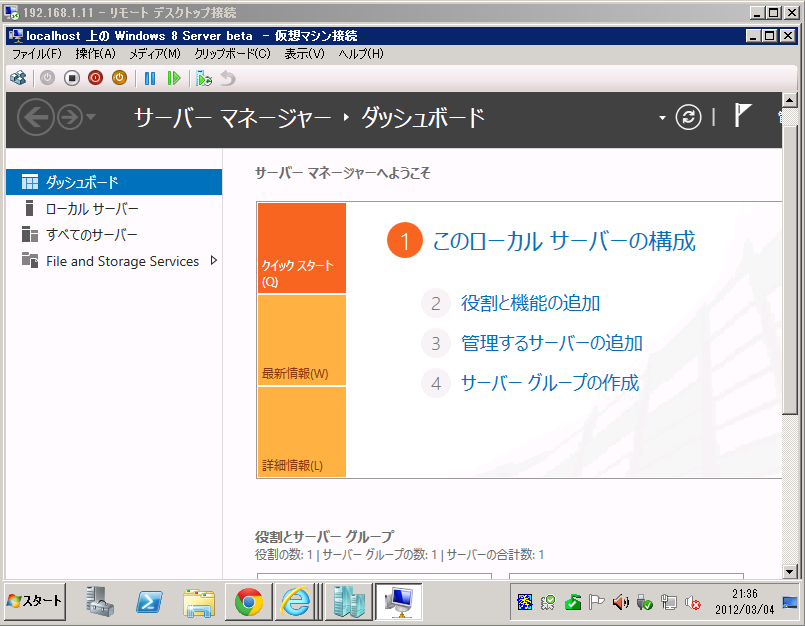Open the メディア(M) menu
Viewport: 805px width, 626px height.
coord(155,54)
